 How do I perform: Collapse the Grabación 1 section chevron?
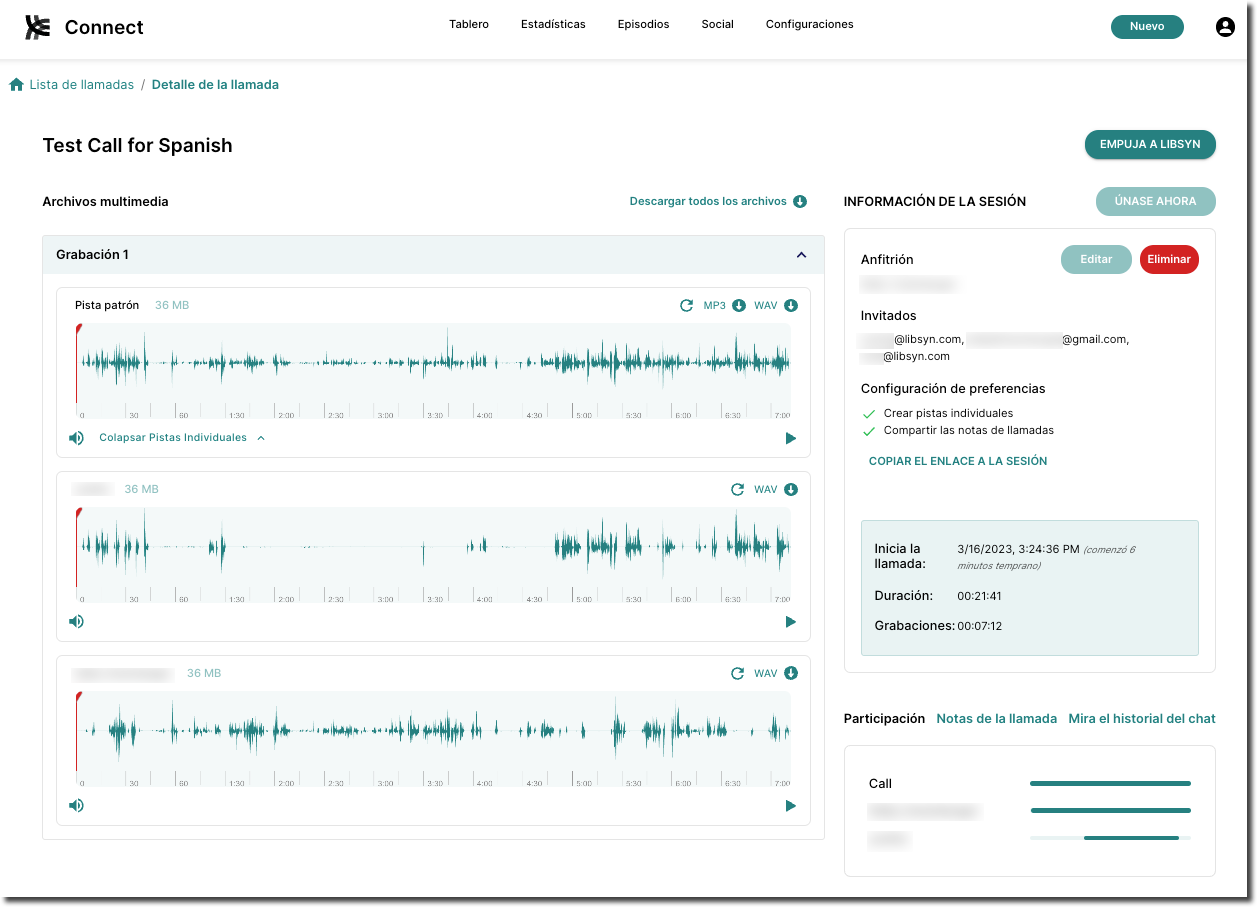pyautogui.click(x=801, y=255)
